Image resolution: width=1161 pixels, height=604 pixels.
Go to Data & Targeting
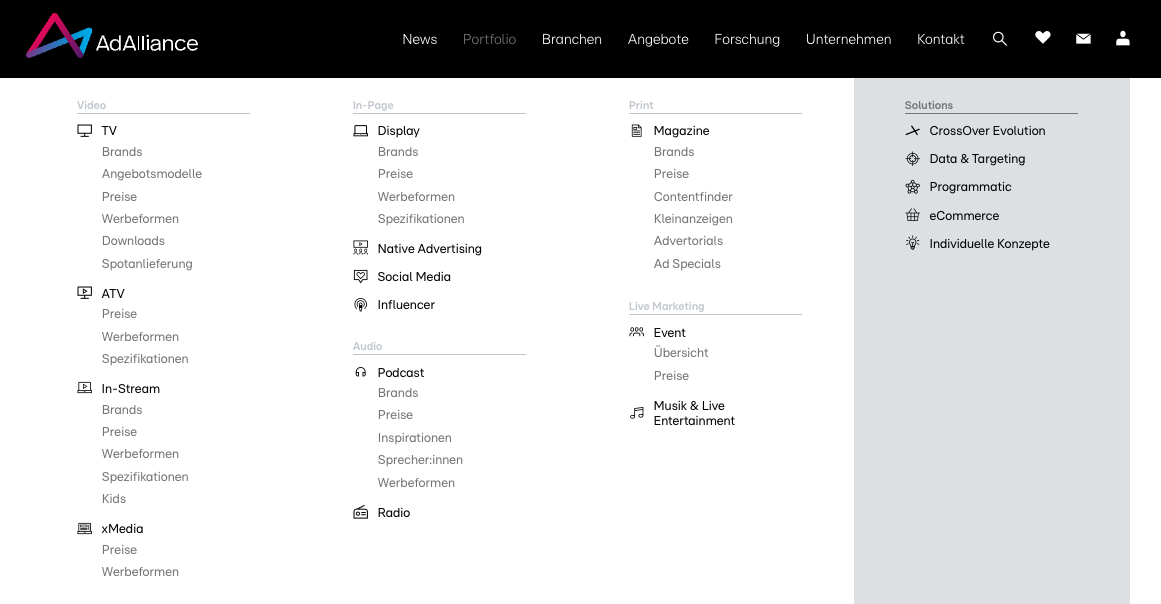976,159
